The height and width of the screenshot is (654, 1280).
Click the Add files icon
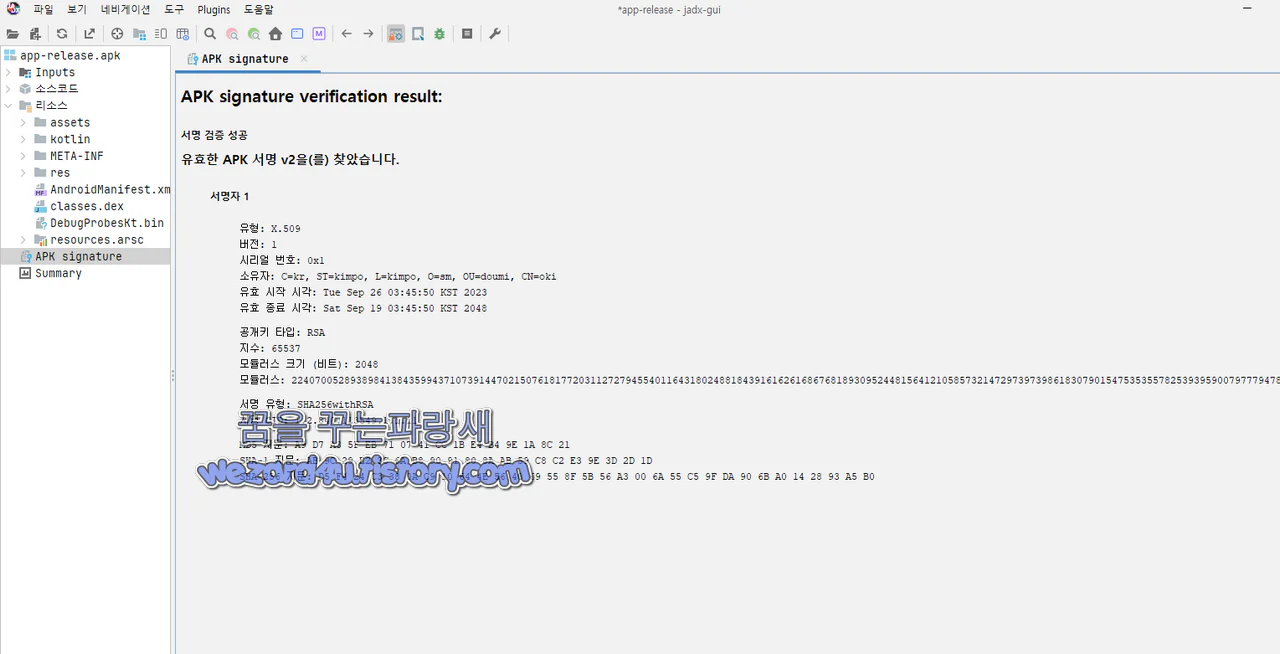(x=35, y=34)
